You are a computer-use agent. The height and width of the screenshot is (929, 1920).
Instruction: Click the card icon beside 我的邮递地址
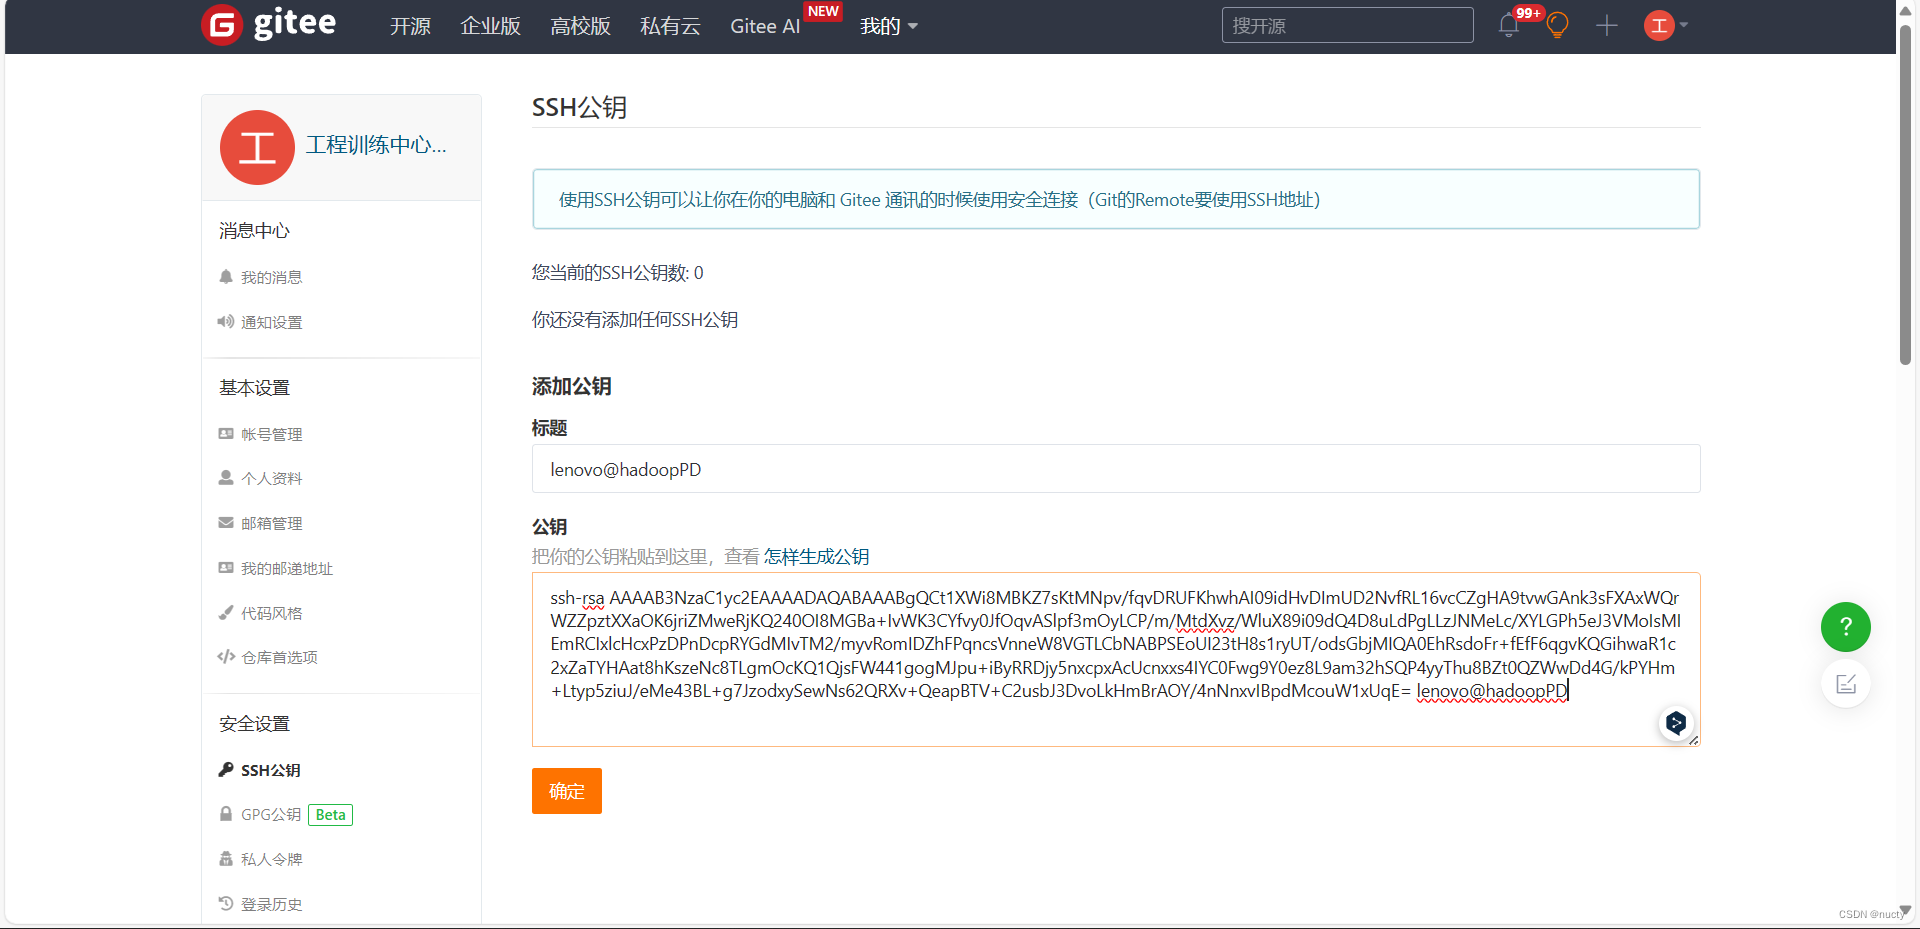click(226, 567)
